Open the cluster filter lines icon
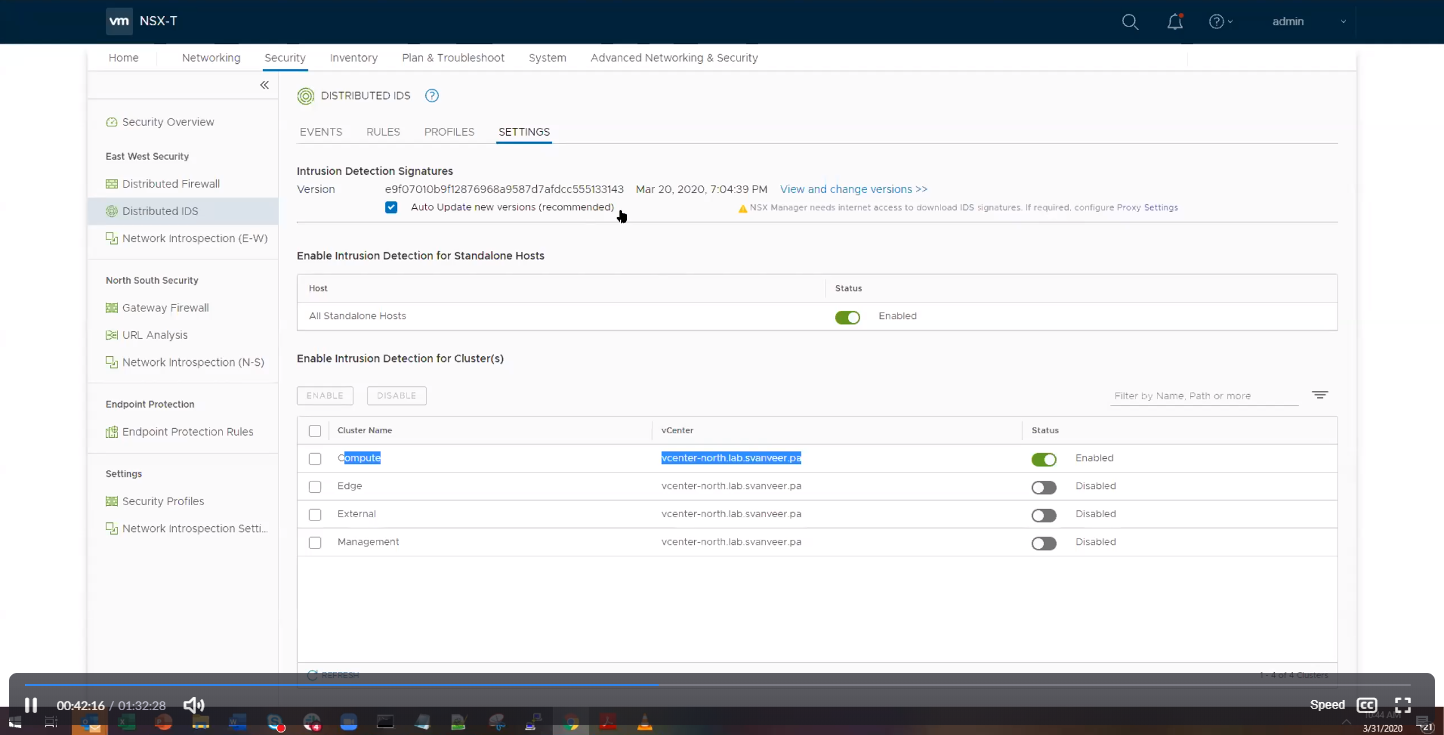The image size is (1444, 735). click(1320, 395)
